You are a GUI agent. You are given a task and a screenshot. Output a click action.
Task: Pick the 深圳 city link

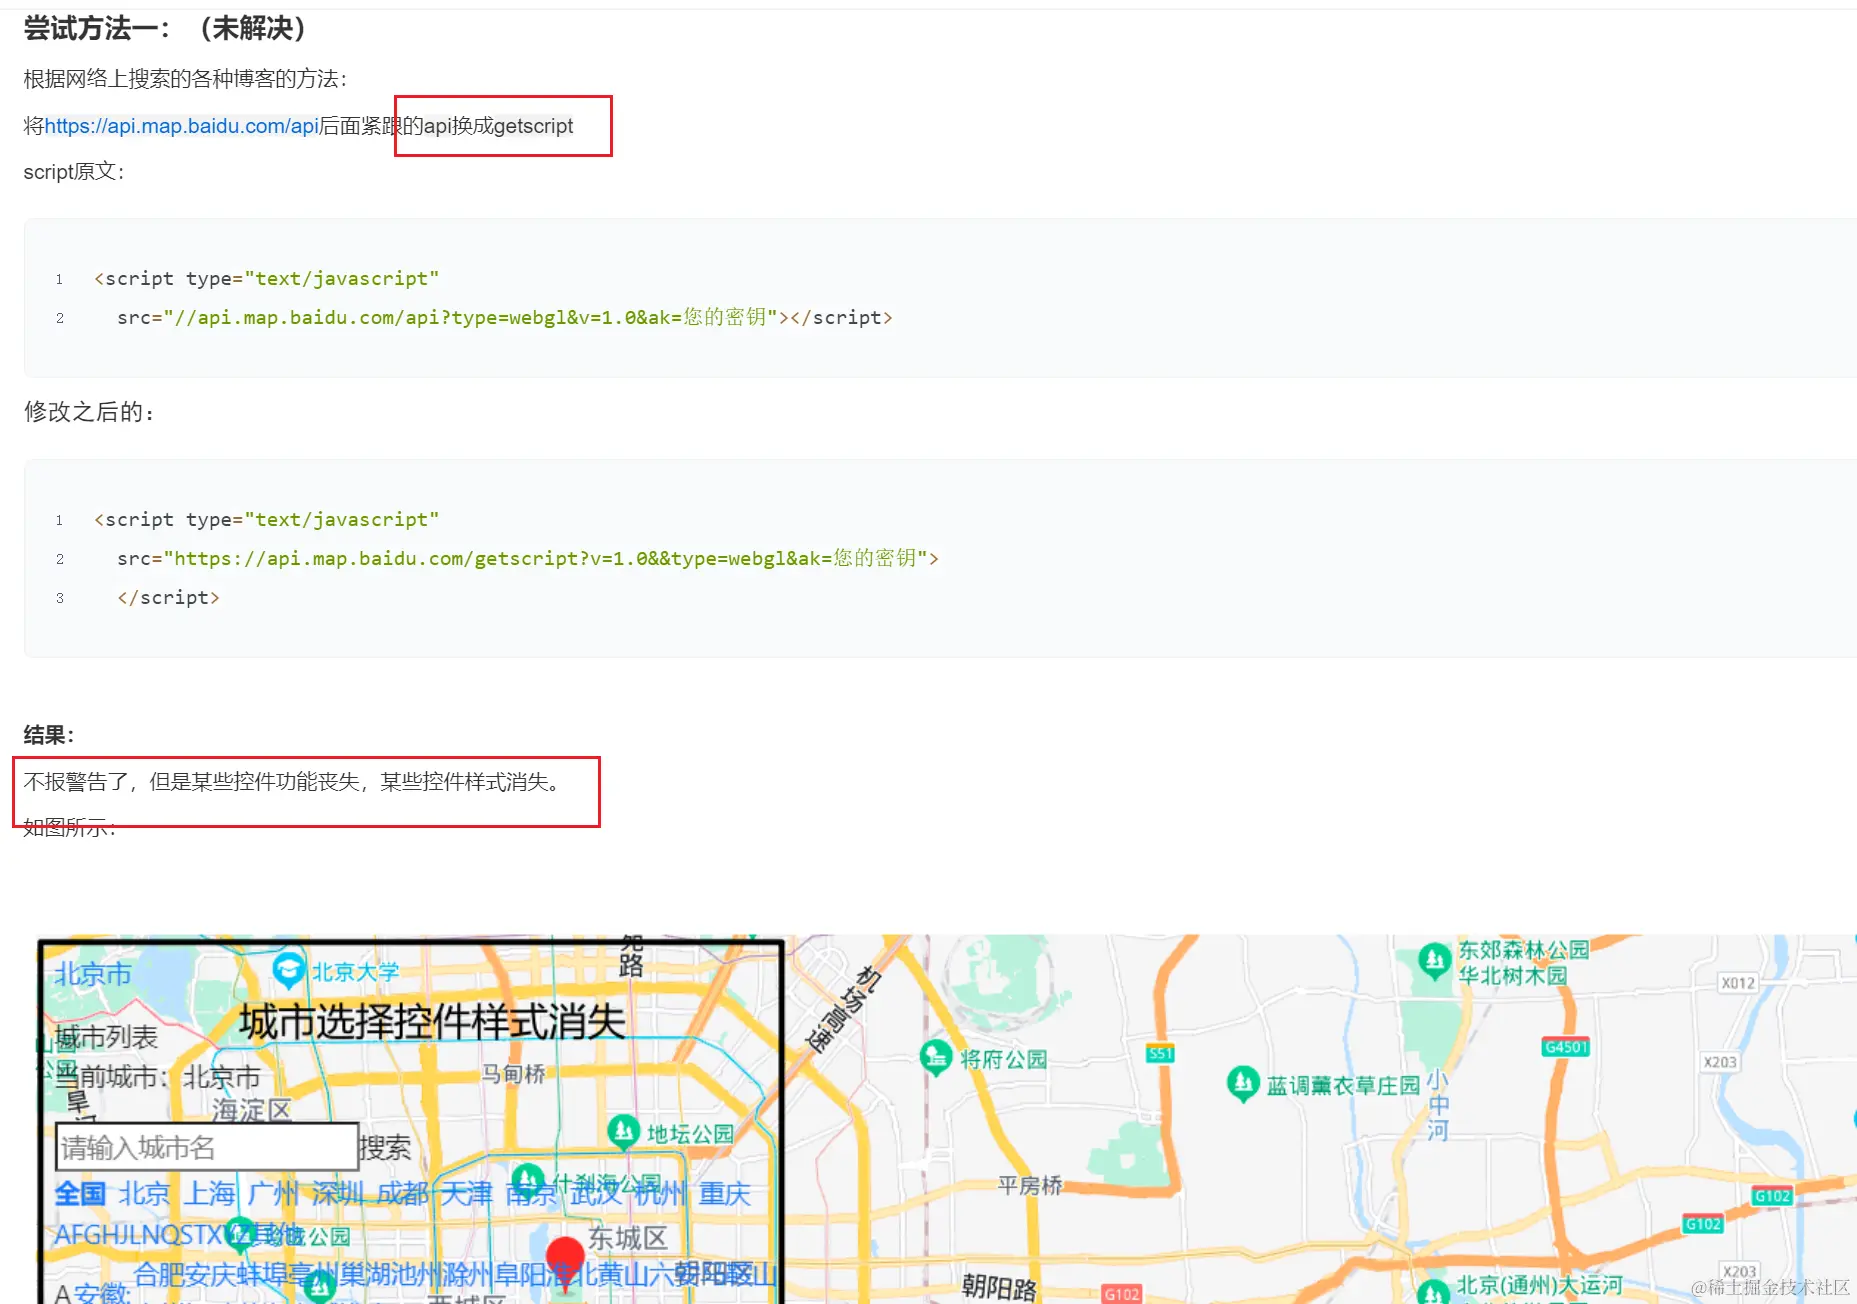click(337, 1194)
